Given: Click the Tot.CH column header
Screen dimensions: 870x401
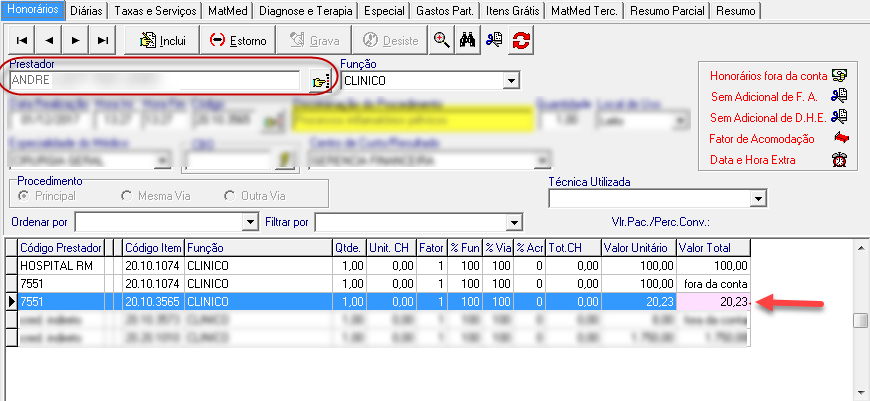Looking at the screenshot, I should tap(574, 248).
